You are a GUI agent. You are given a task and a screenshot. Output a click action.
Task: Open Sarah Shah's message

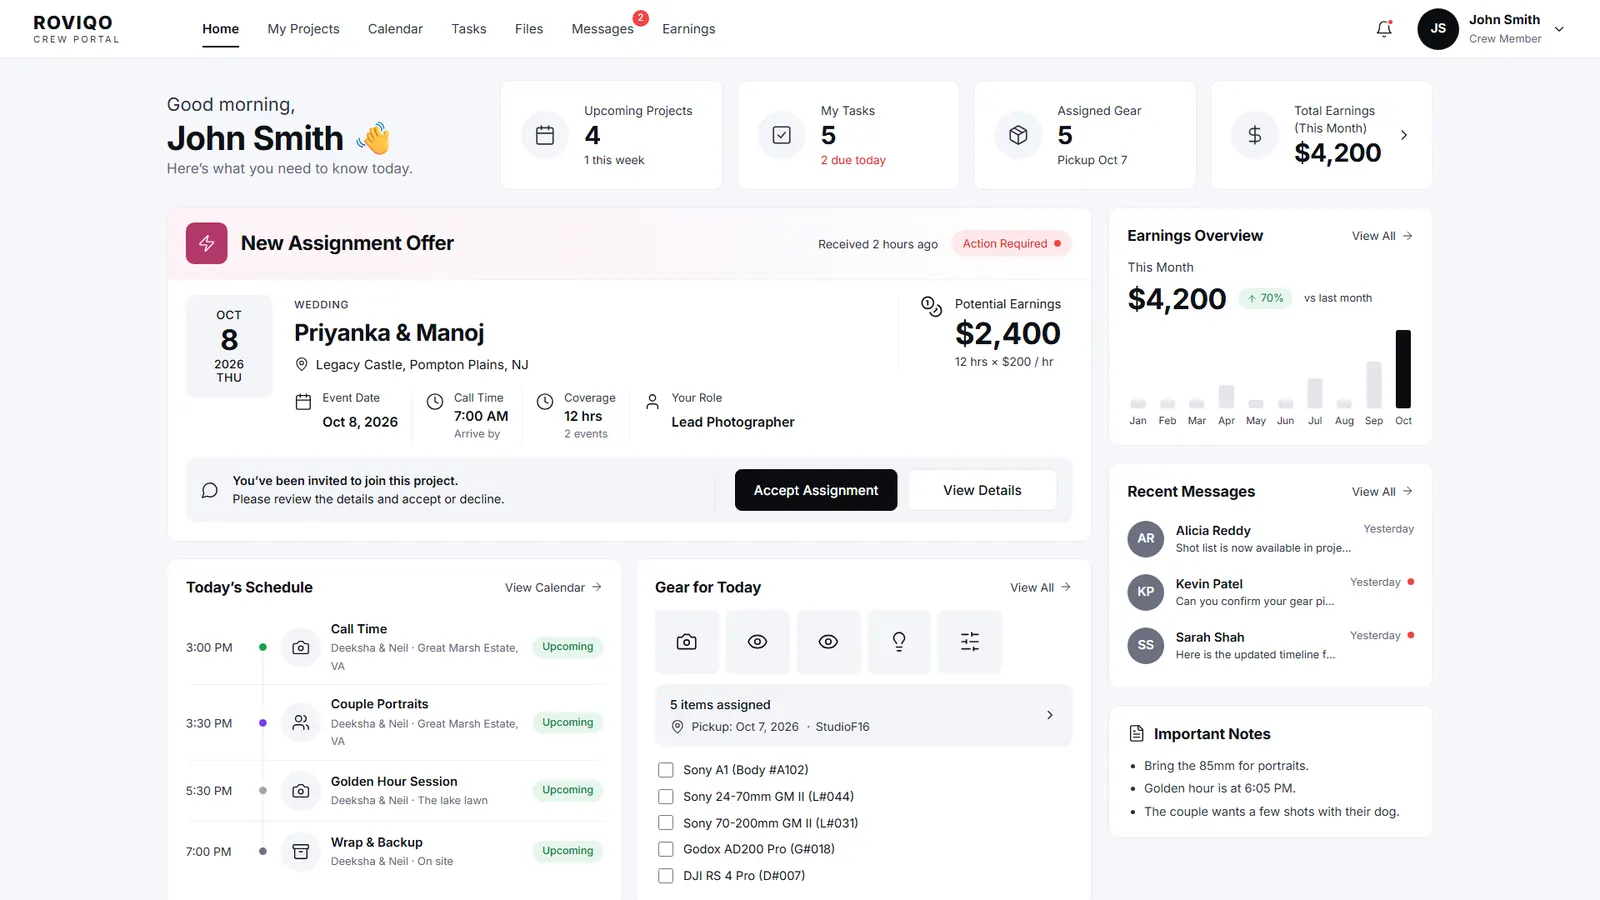tap(1270, 646)
